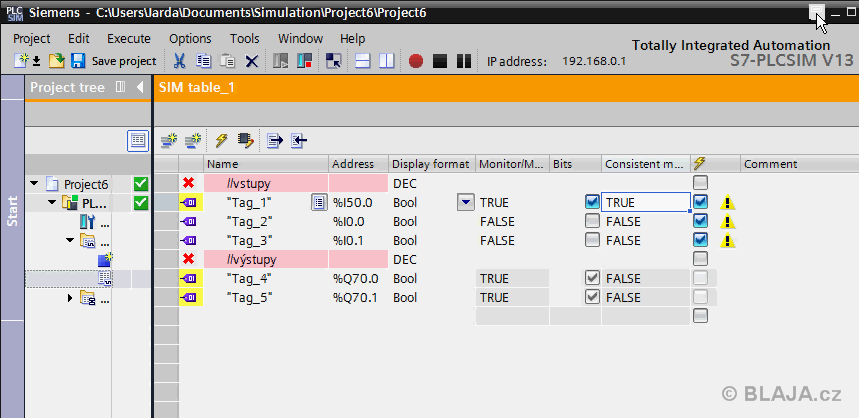Click the warning icon in Tag_3 row
The width and height of the screenshot is (859, 418).
[x=728, y=241]
